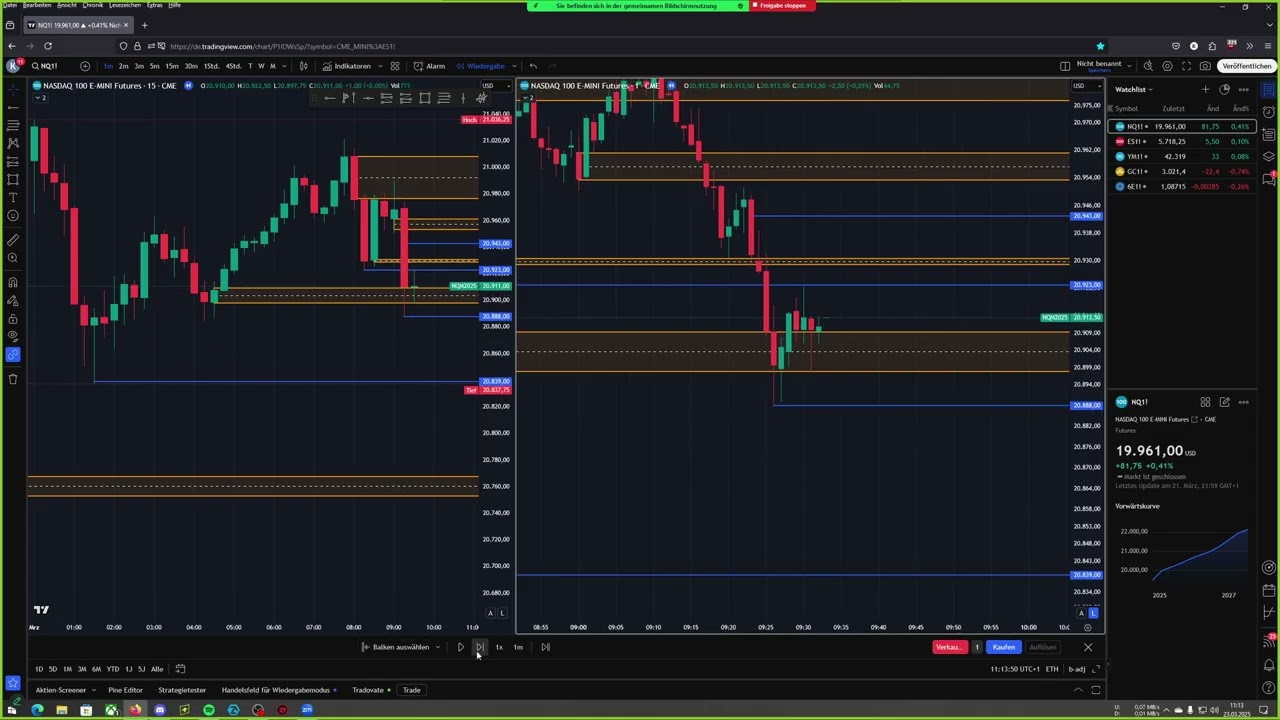Select the 15m timeframe
This screenshot has width=1280, height=720.
tap(172, 66)
